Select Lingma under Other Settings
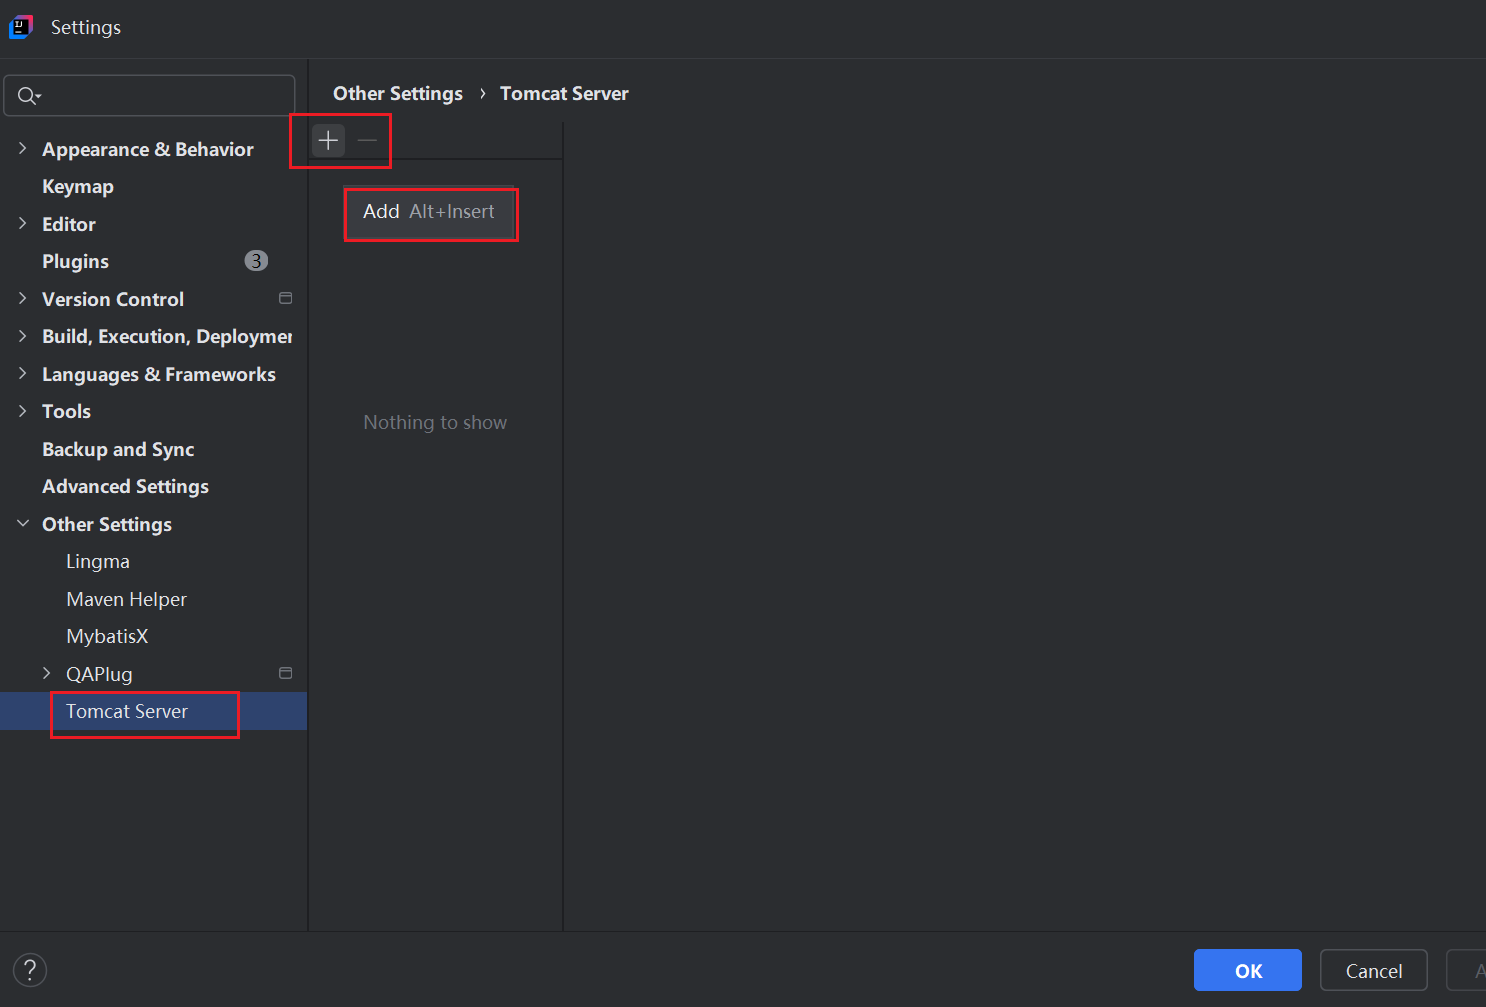This screenshot has width=1486, height=1007. click(x=98, y=562)
